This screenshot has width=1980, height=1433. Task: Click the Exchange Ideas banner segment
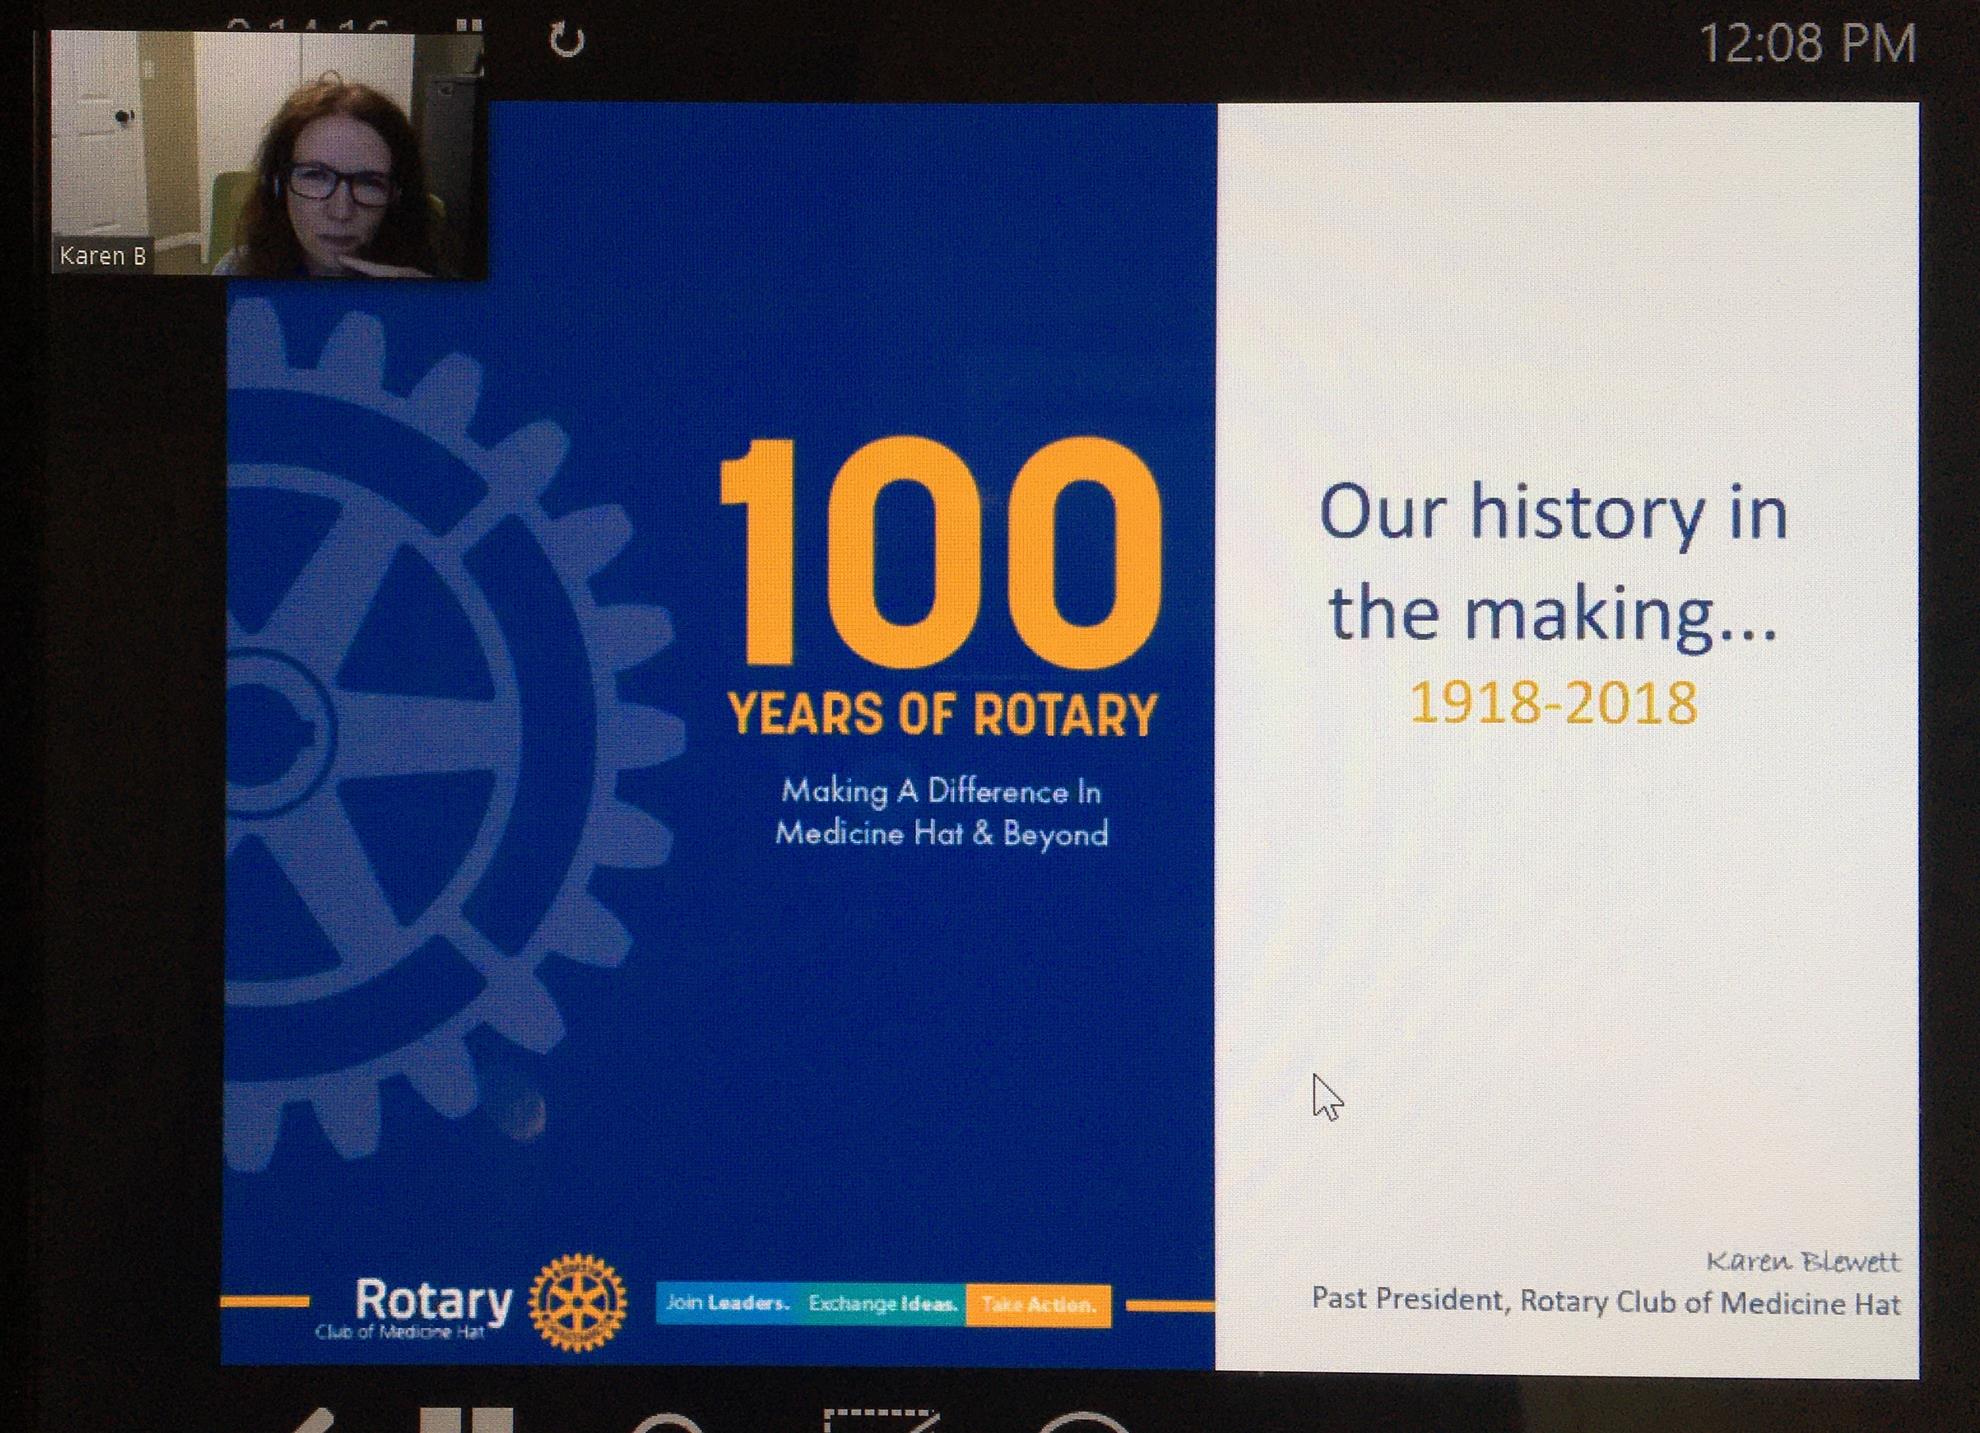[x=882, y=1304]
